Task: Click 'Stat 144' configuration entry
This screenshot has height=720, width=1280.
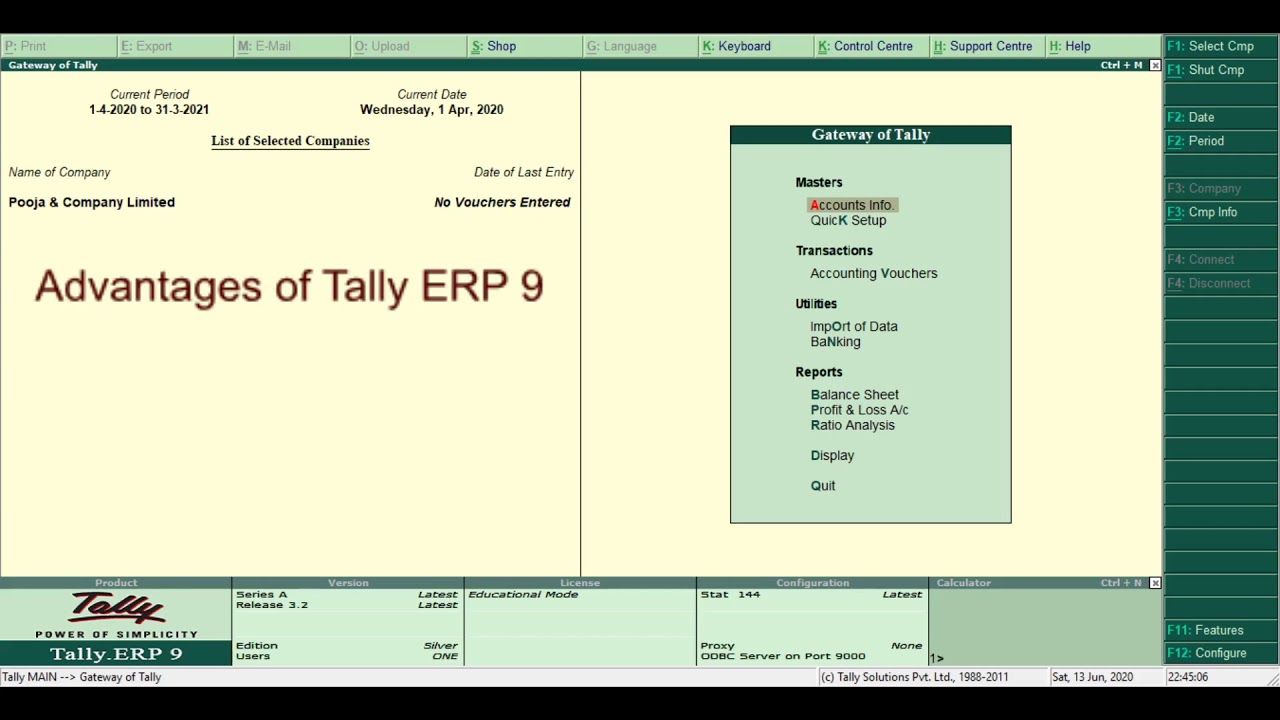Action: click(x=730, y=594)
